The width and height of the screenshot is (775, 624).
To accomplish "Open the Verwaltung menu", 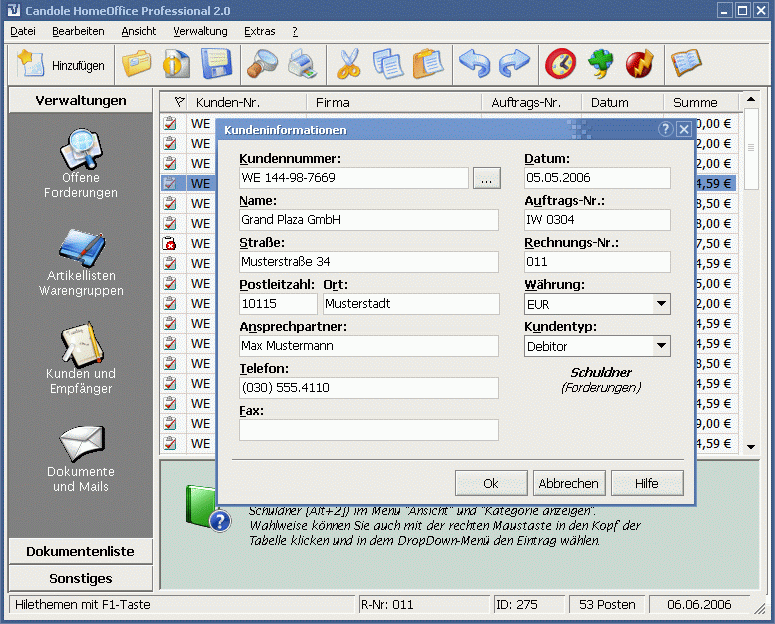I will coord(200,31).
